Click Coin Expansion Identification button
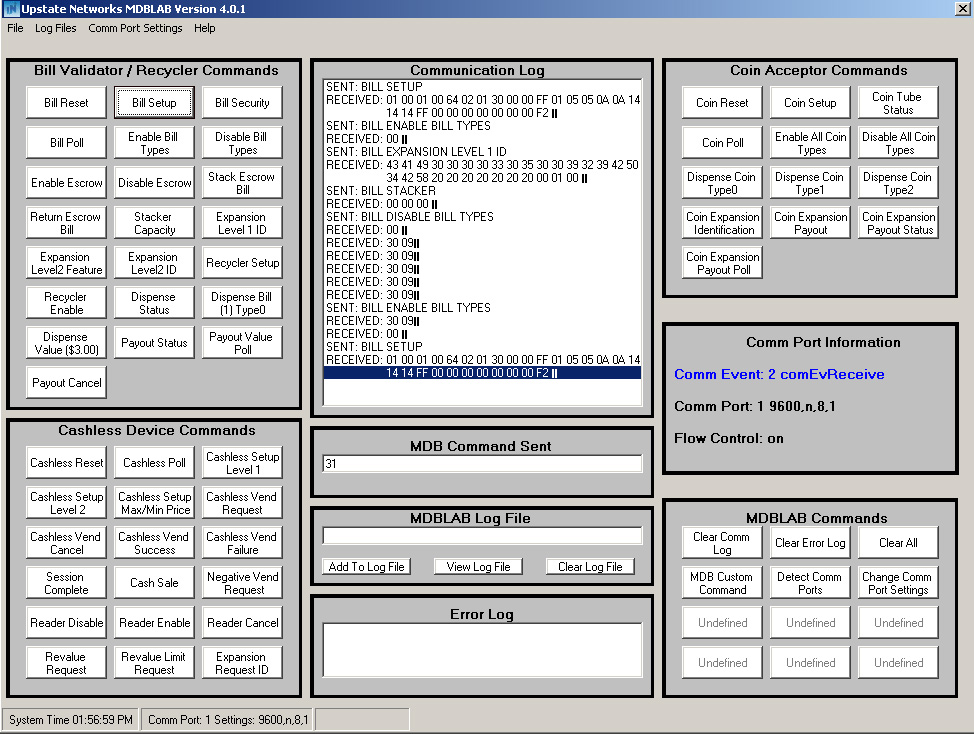This screenshot has width=974, height=734. (x=722, y=223)
